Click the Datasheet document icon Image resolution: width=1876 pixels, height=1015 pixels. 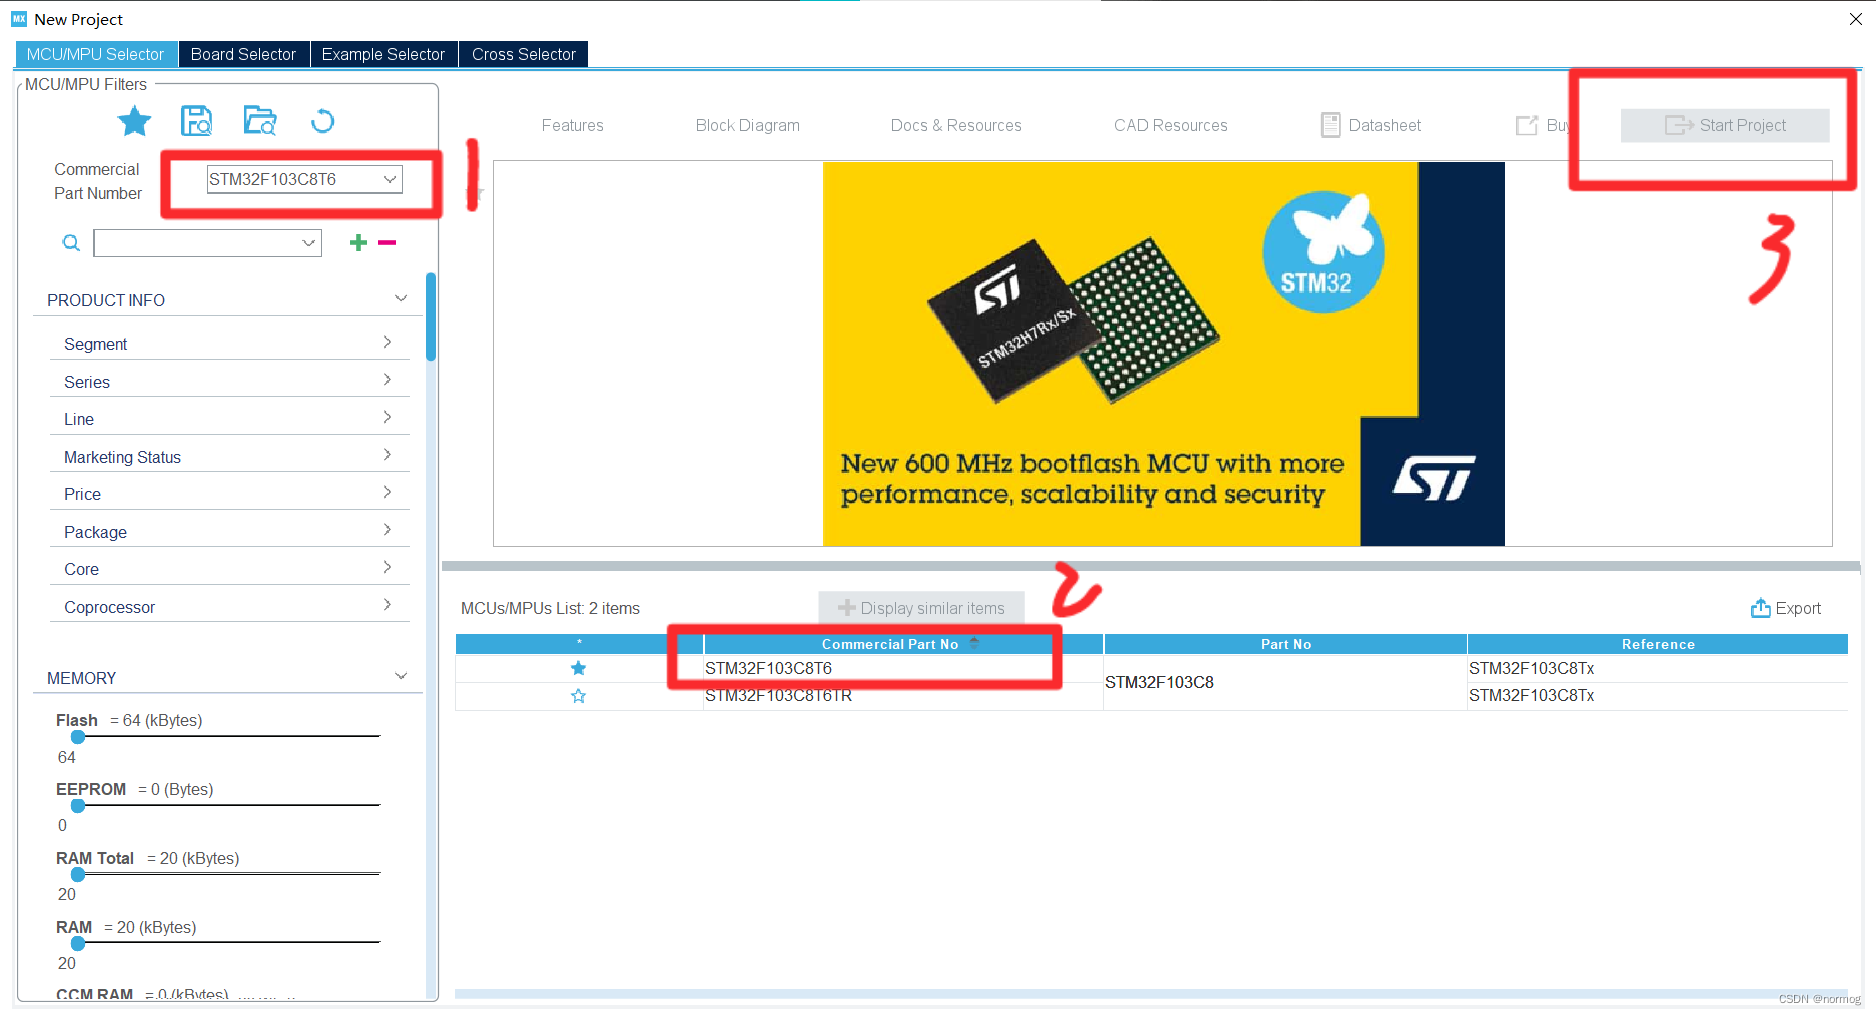pyautogui.click(x=1330, y=125)
